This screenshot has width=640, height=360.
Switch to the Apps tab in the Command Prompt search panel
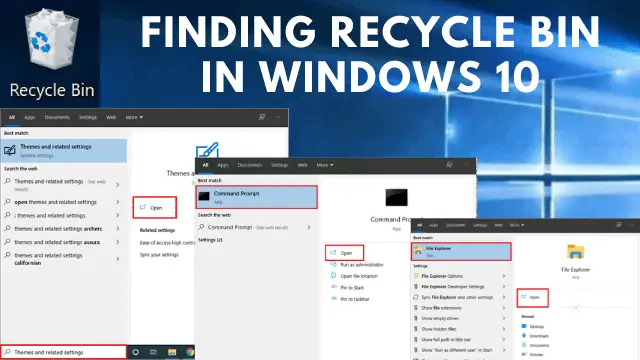pos(223,165)
